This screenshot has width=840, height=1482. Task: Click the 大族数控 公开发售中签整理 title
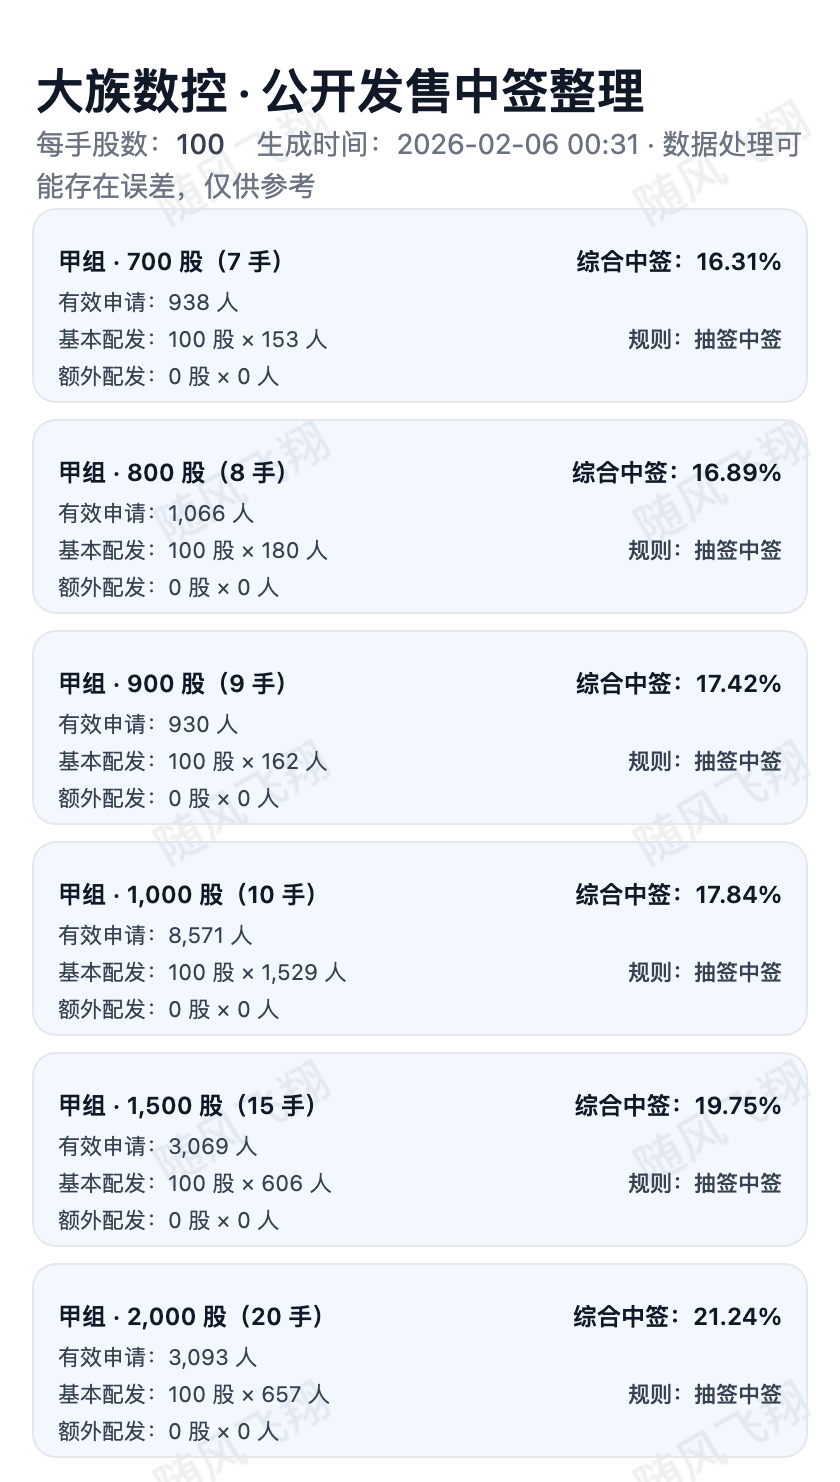click(340, 93)
